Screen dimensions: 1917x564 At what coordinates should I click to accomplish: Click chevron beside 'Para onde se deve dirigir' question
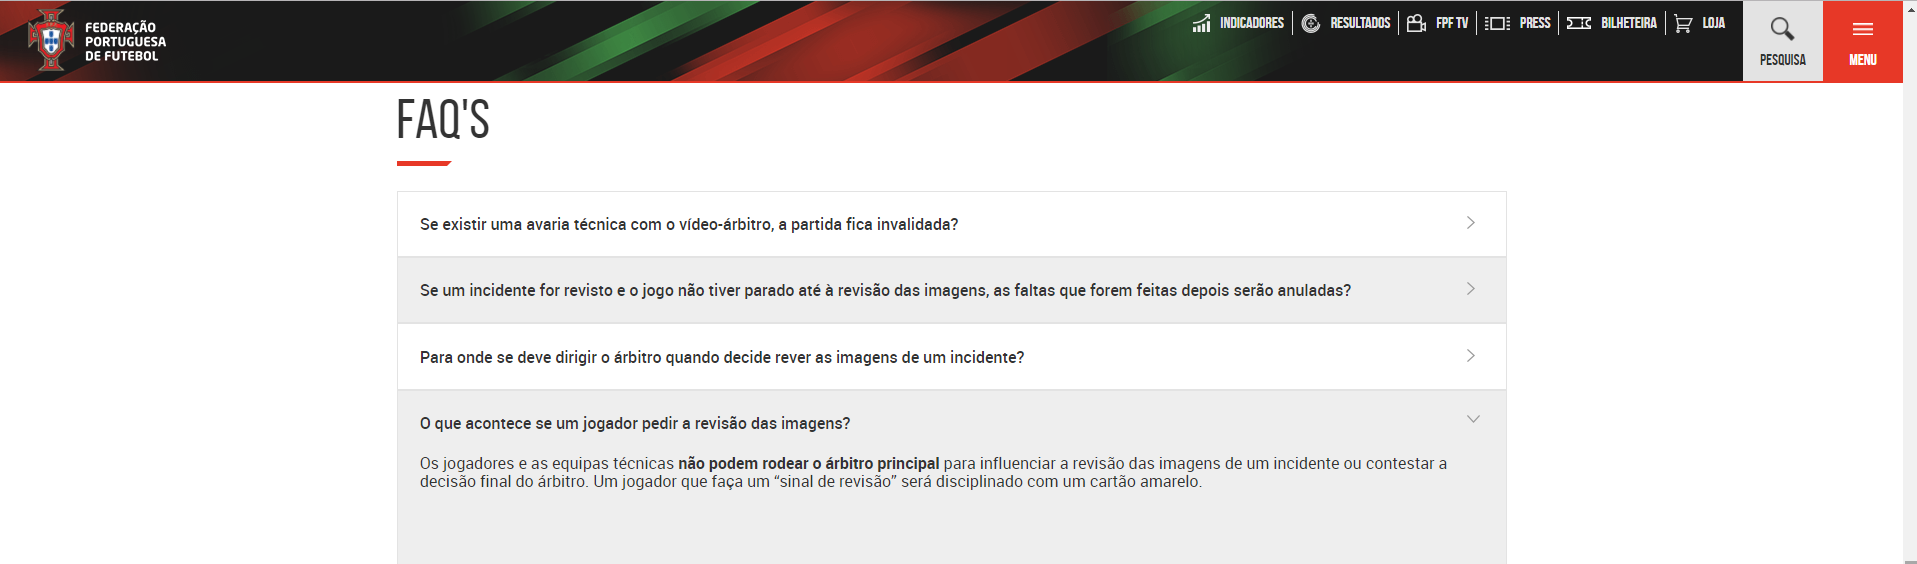tap(1471, 356)
